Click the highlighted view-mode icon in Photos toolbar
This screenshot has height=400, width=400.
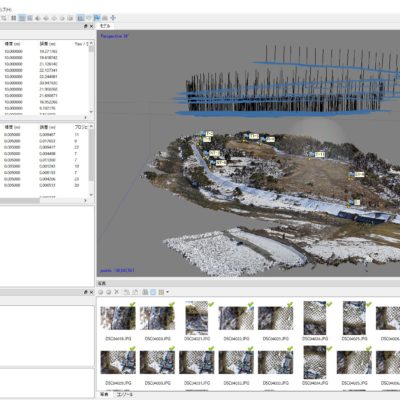click(x=153, y=292)
